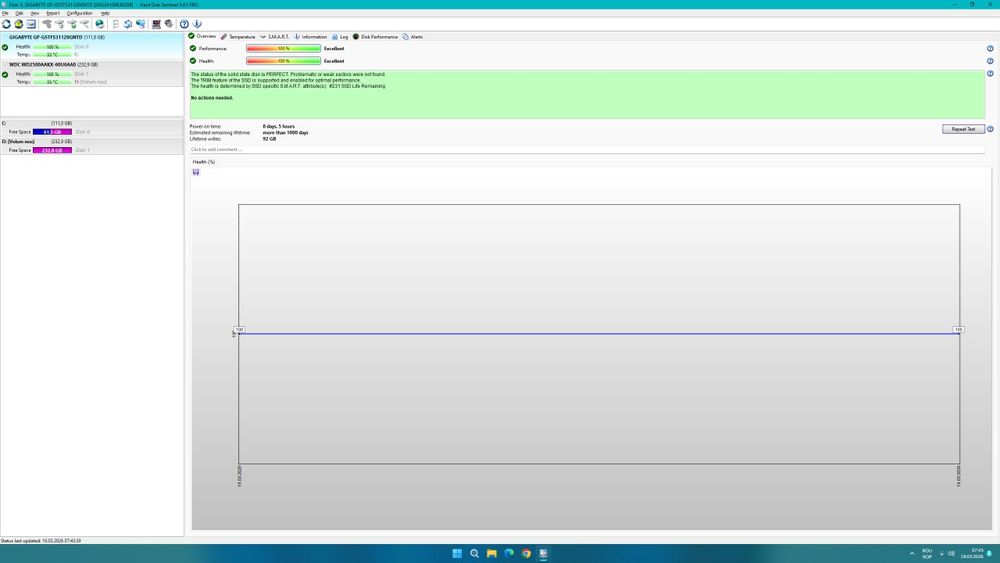Click Hard Disk Sentinel taskbar icon
The width and height of the screenshot is (1000, 563).
[x=543, y=553]
